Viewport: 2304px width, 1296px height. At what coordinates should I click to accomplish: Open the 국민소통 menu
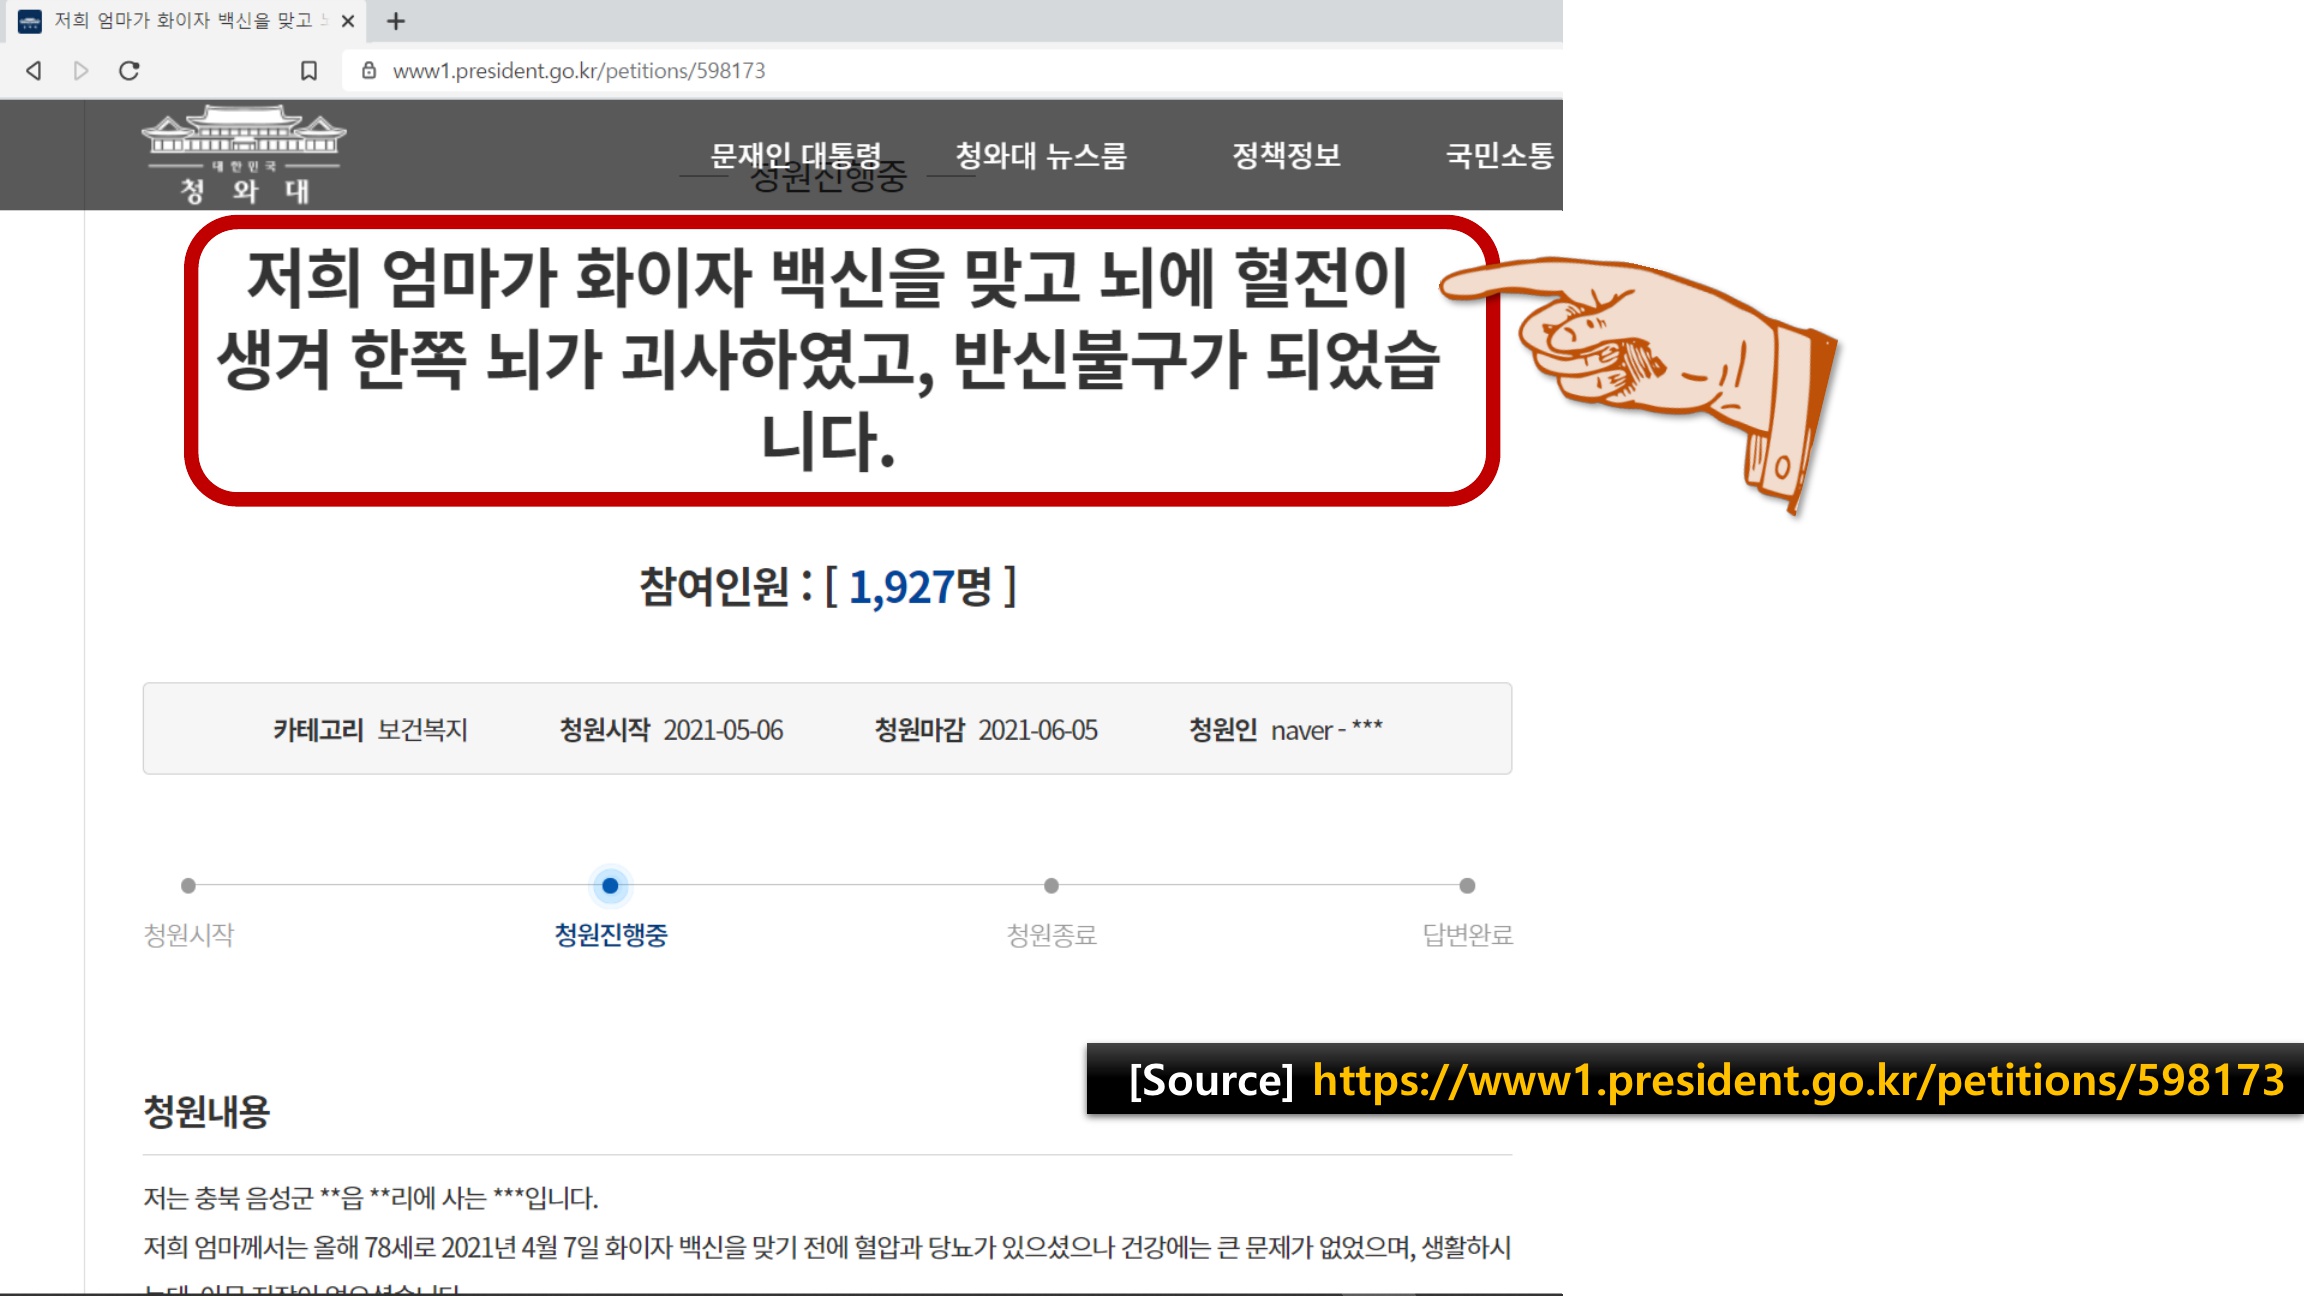coord(1498,155)
